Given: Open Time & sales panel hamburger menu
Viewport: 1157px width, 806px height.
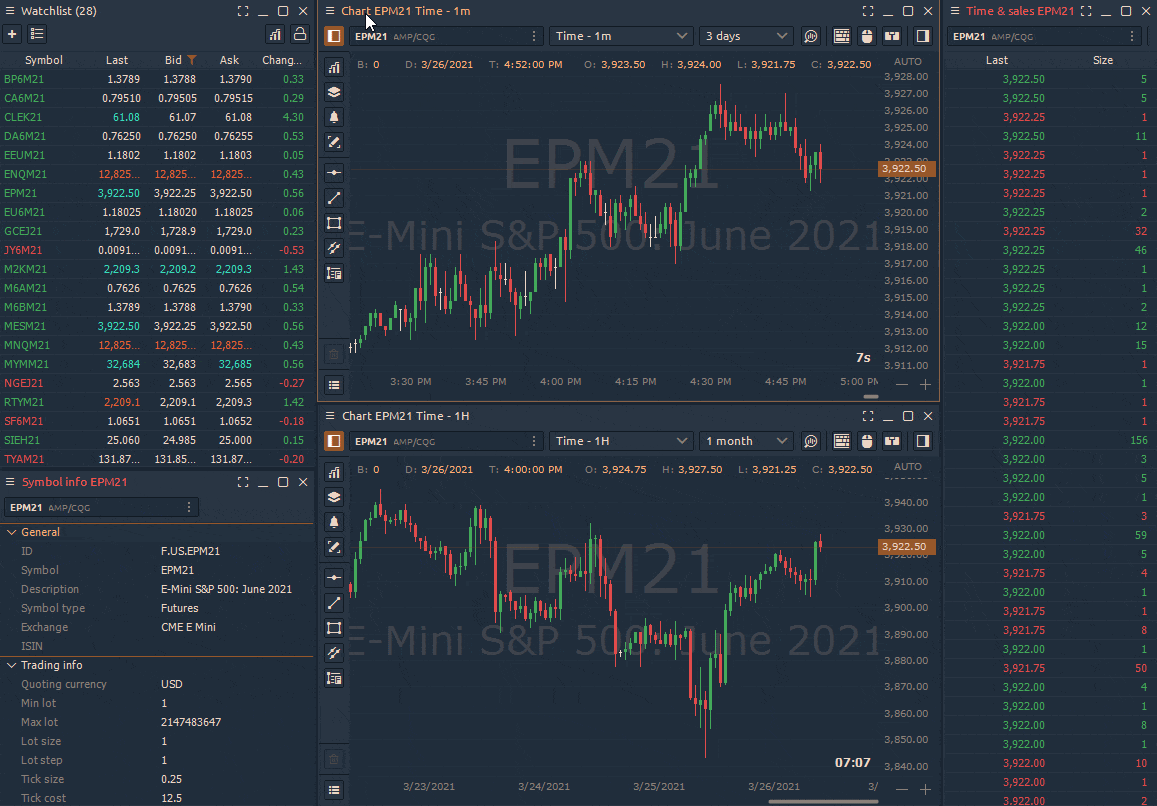Looking at the screenshot, I should (x=955, y=11).
